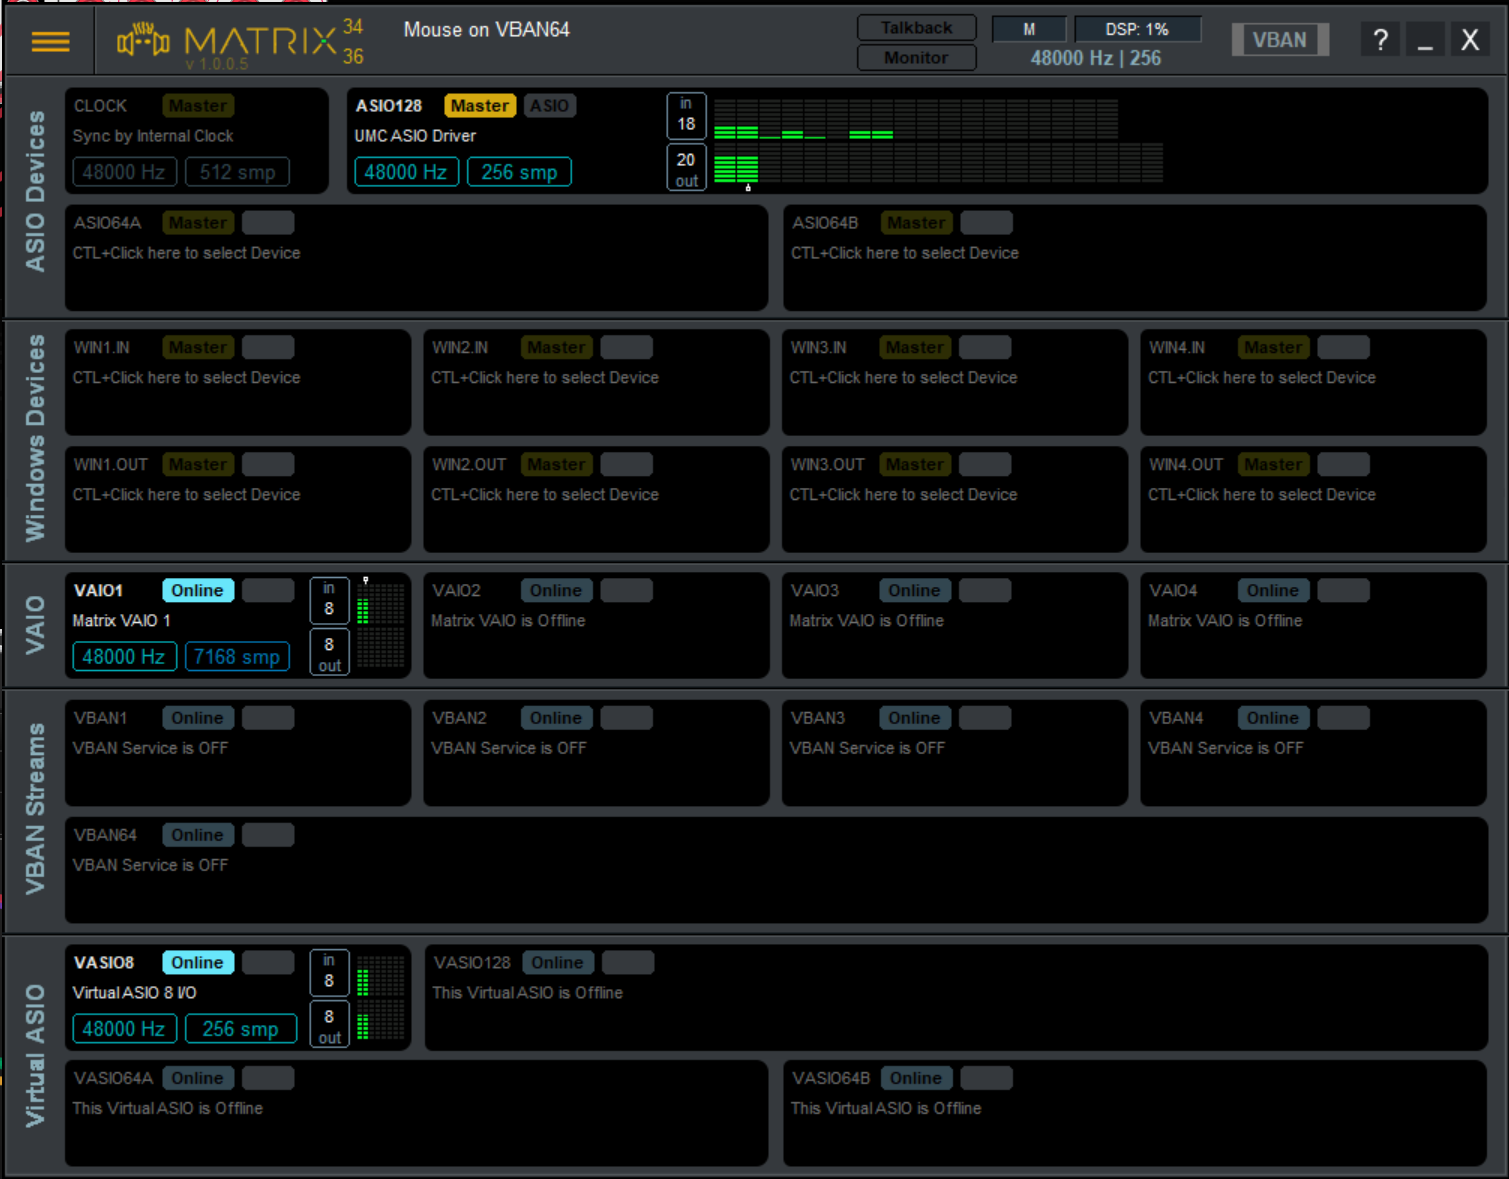
Task: Open help with the question mark
Action: 1380,40
